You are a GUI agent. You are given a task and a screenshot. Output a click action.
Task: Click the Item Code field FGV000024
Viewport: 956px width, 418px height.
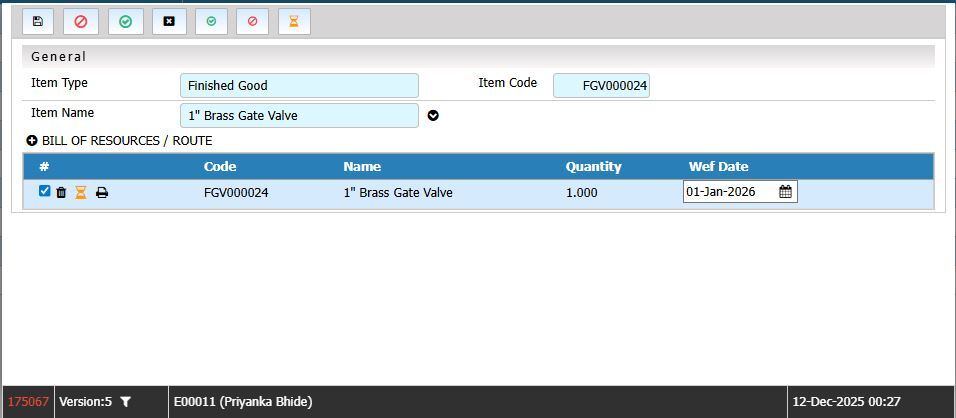(x=601, y=86)
